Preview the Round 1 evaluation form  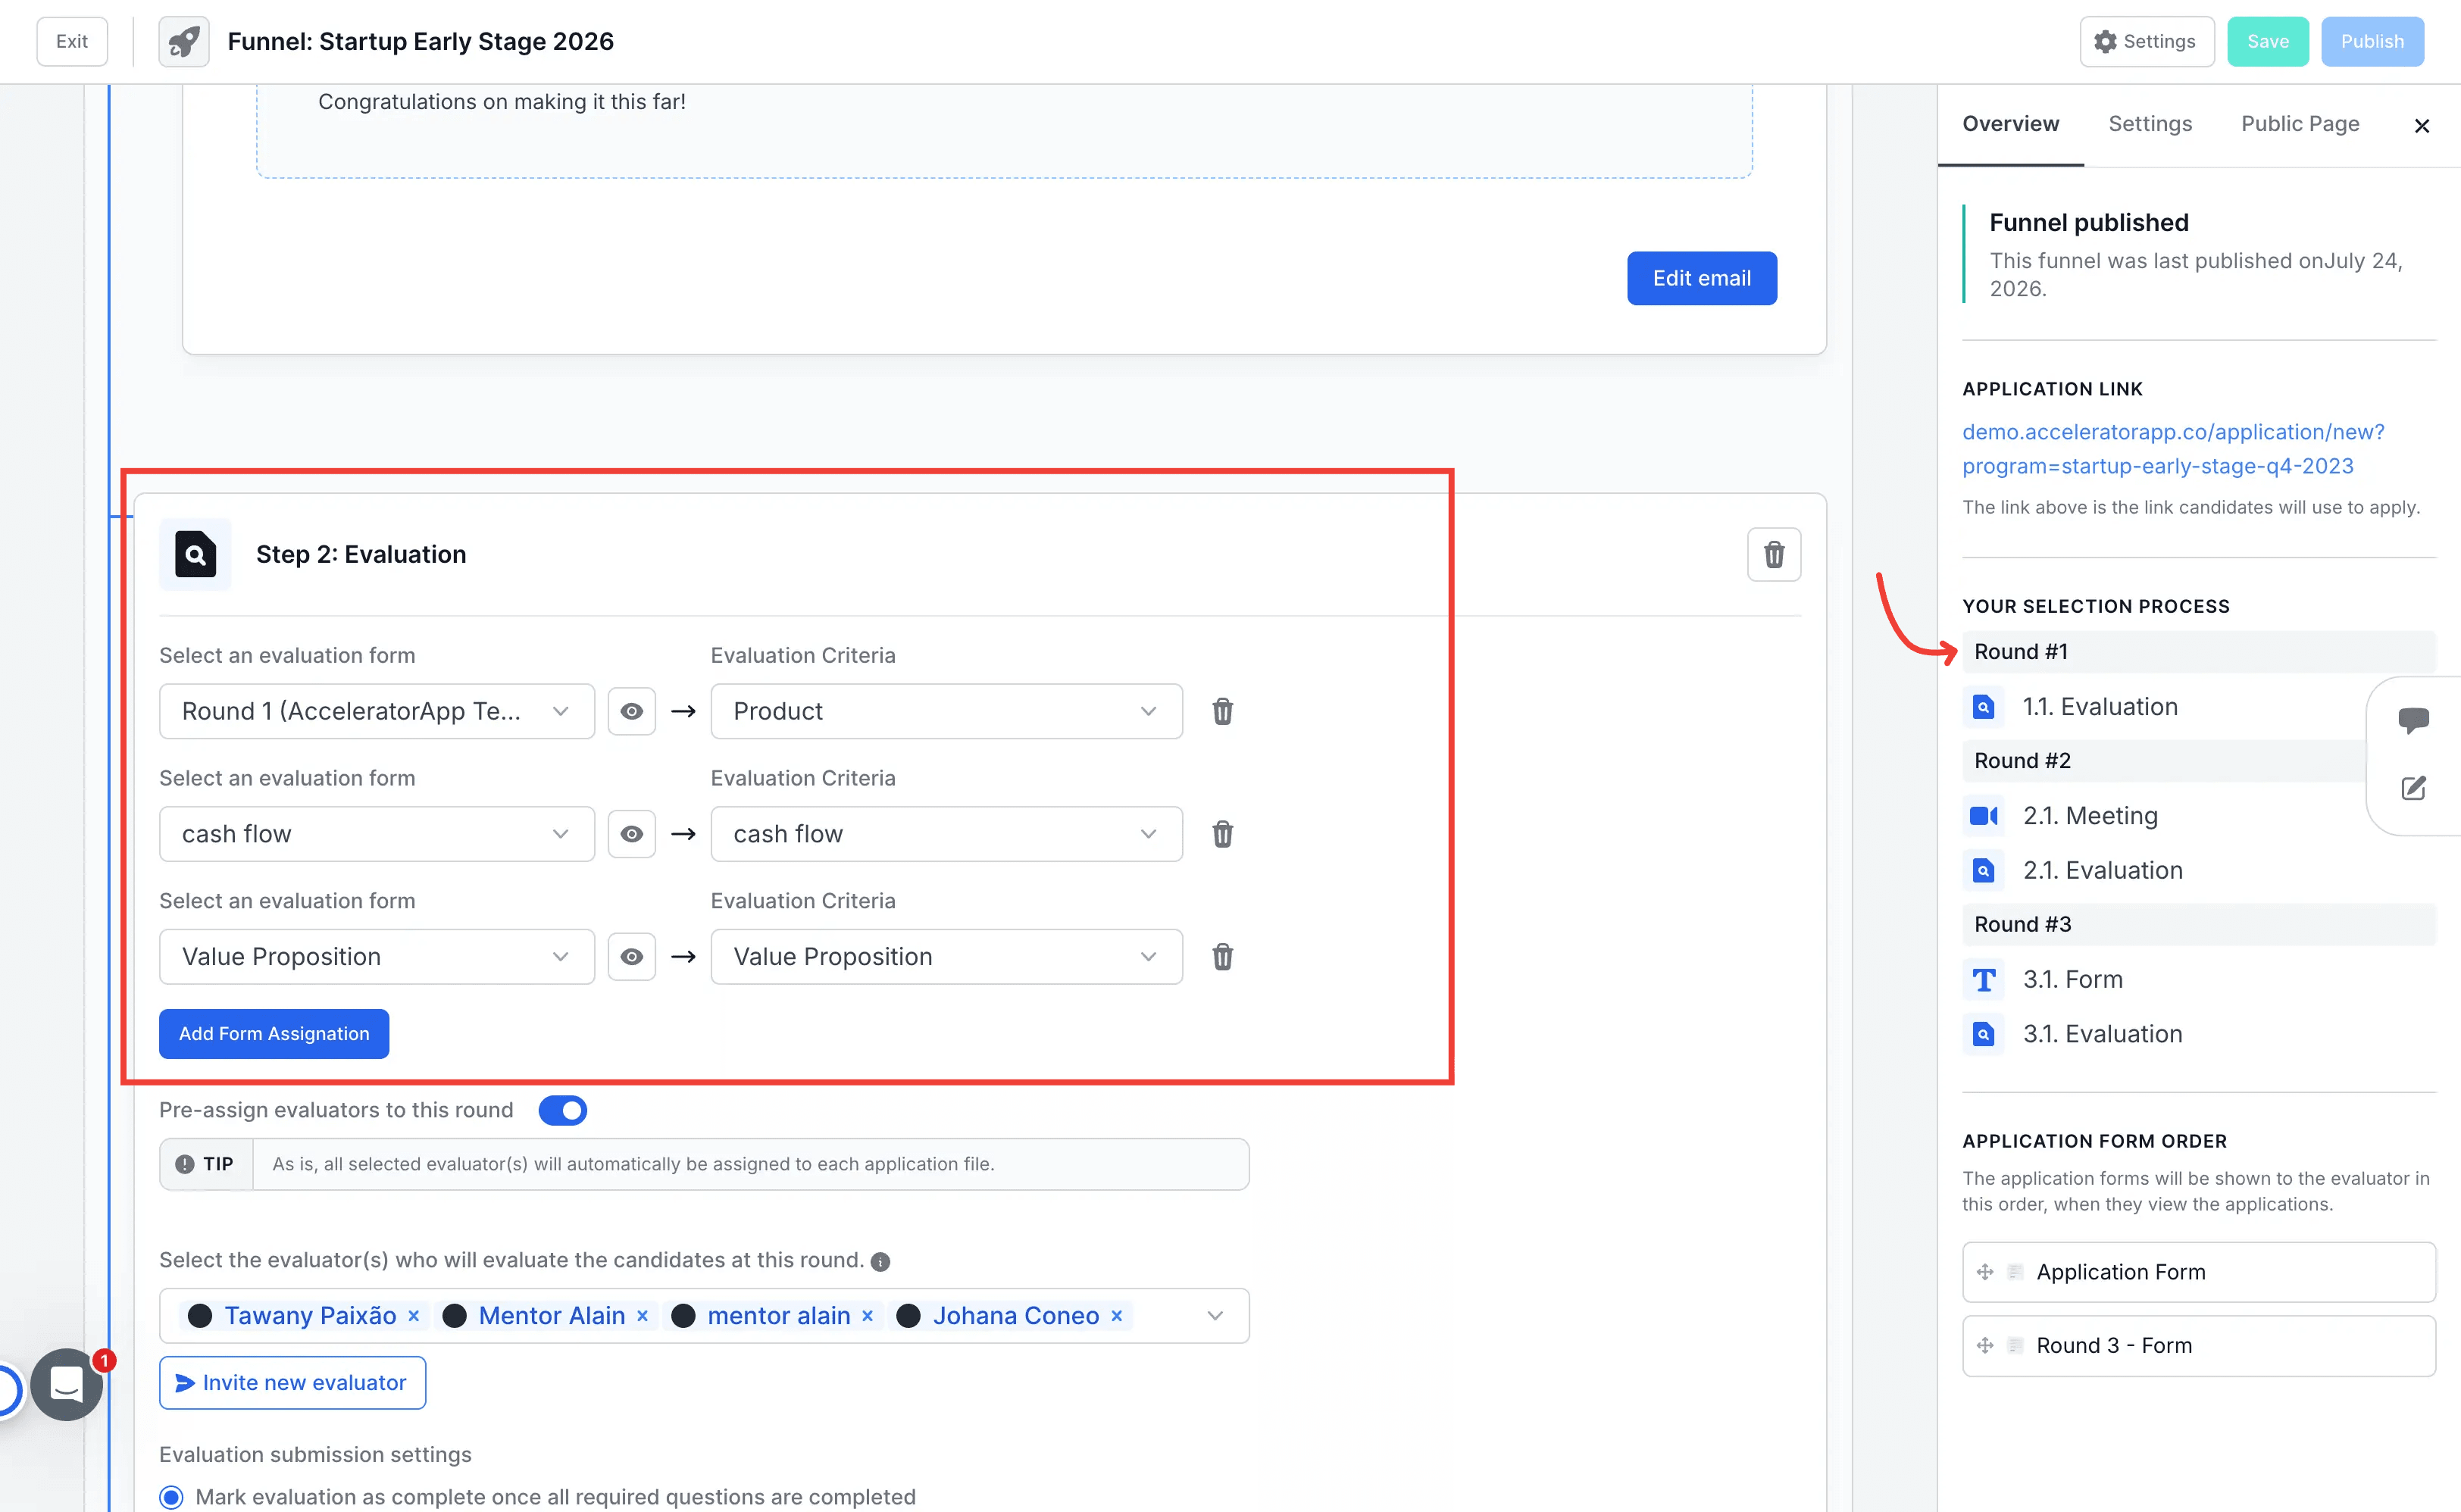pos(631,711)
